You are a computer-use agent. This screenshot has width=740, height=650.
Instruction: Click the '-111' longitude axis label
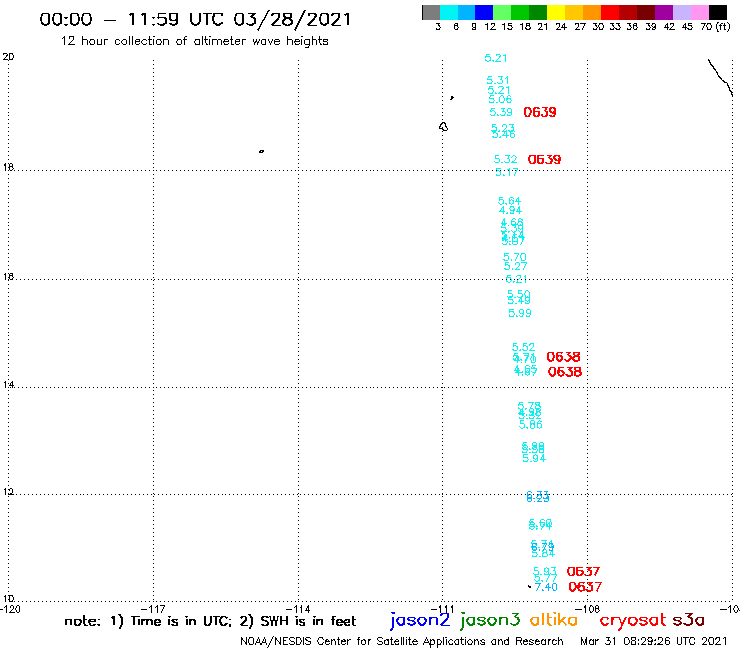coord(442,609)
